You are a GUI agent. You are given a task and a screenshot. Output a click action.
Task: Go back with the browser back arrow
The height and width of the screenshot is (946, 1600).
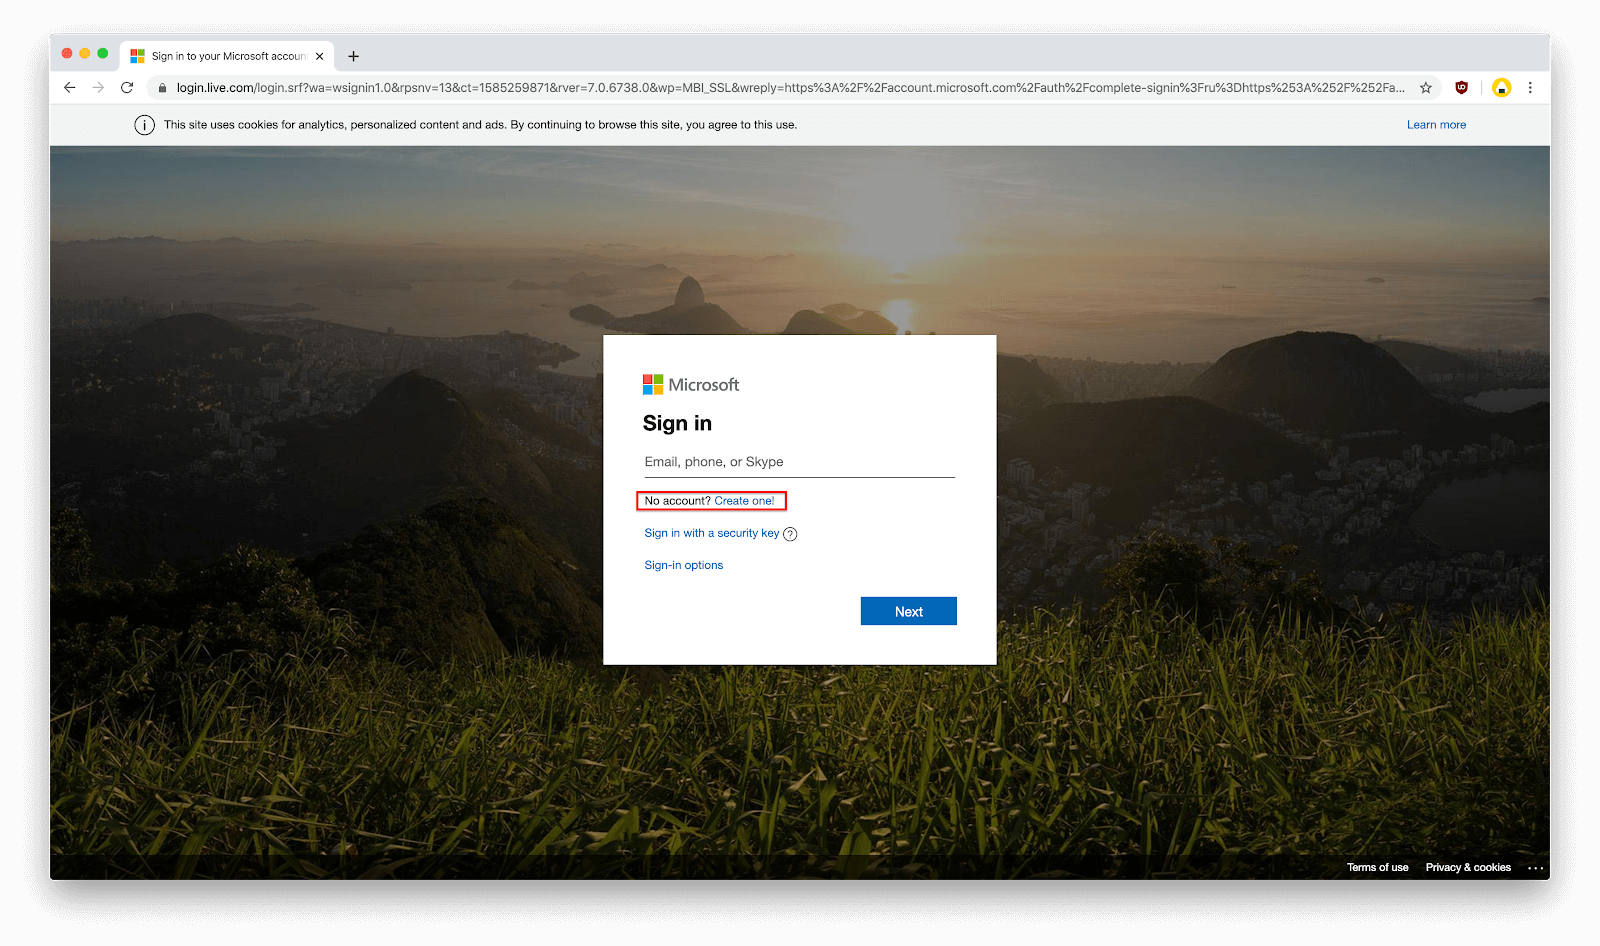pos(69,88)
